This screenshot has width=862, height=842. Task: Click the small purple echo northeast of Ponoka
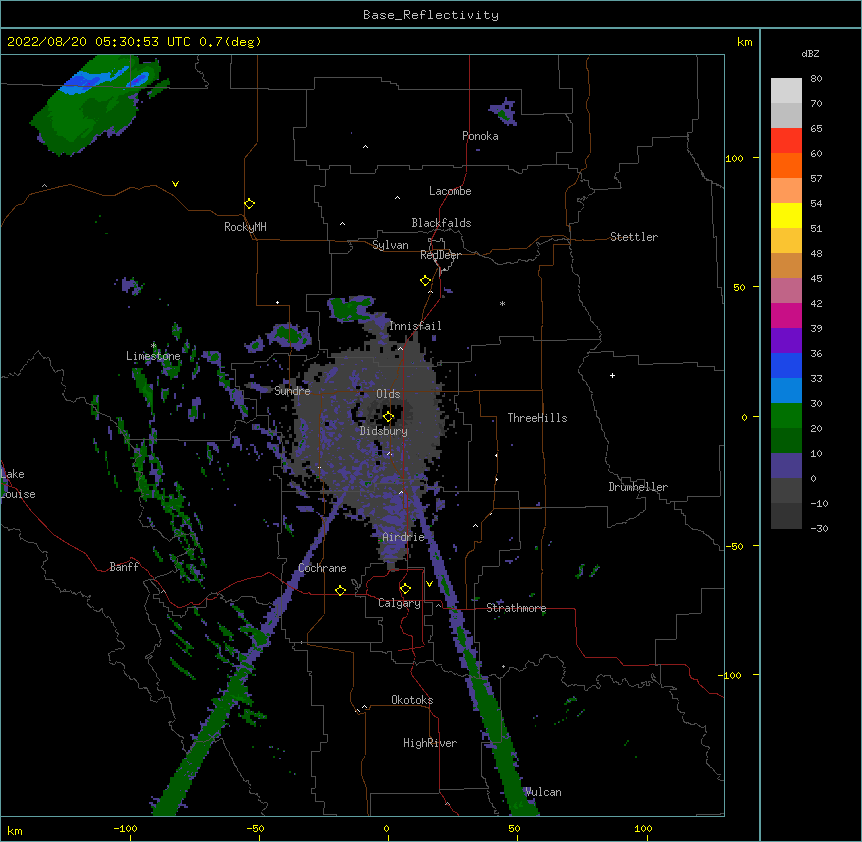click(x=504, y=112)
